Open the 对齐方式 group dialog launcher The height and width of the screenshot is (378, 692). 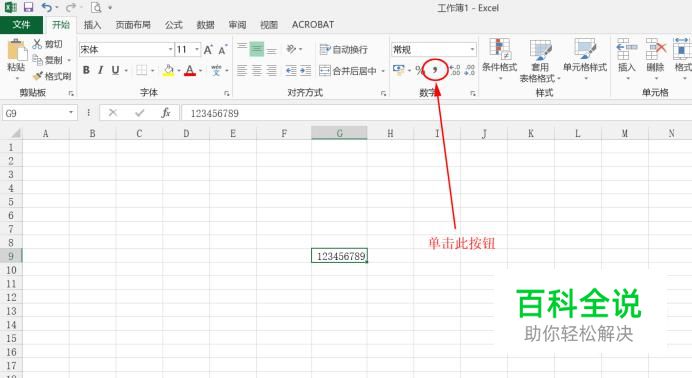(384, 94)
